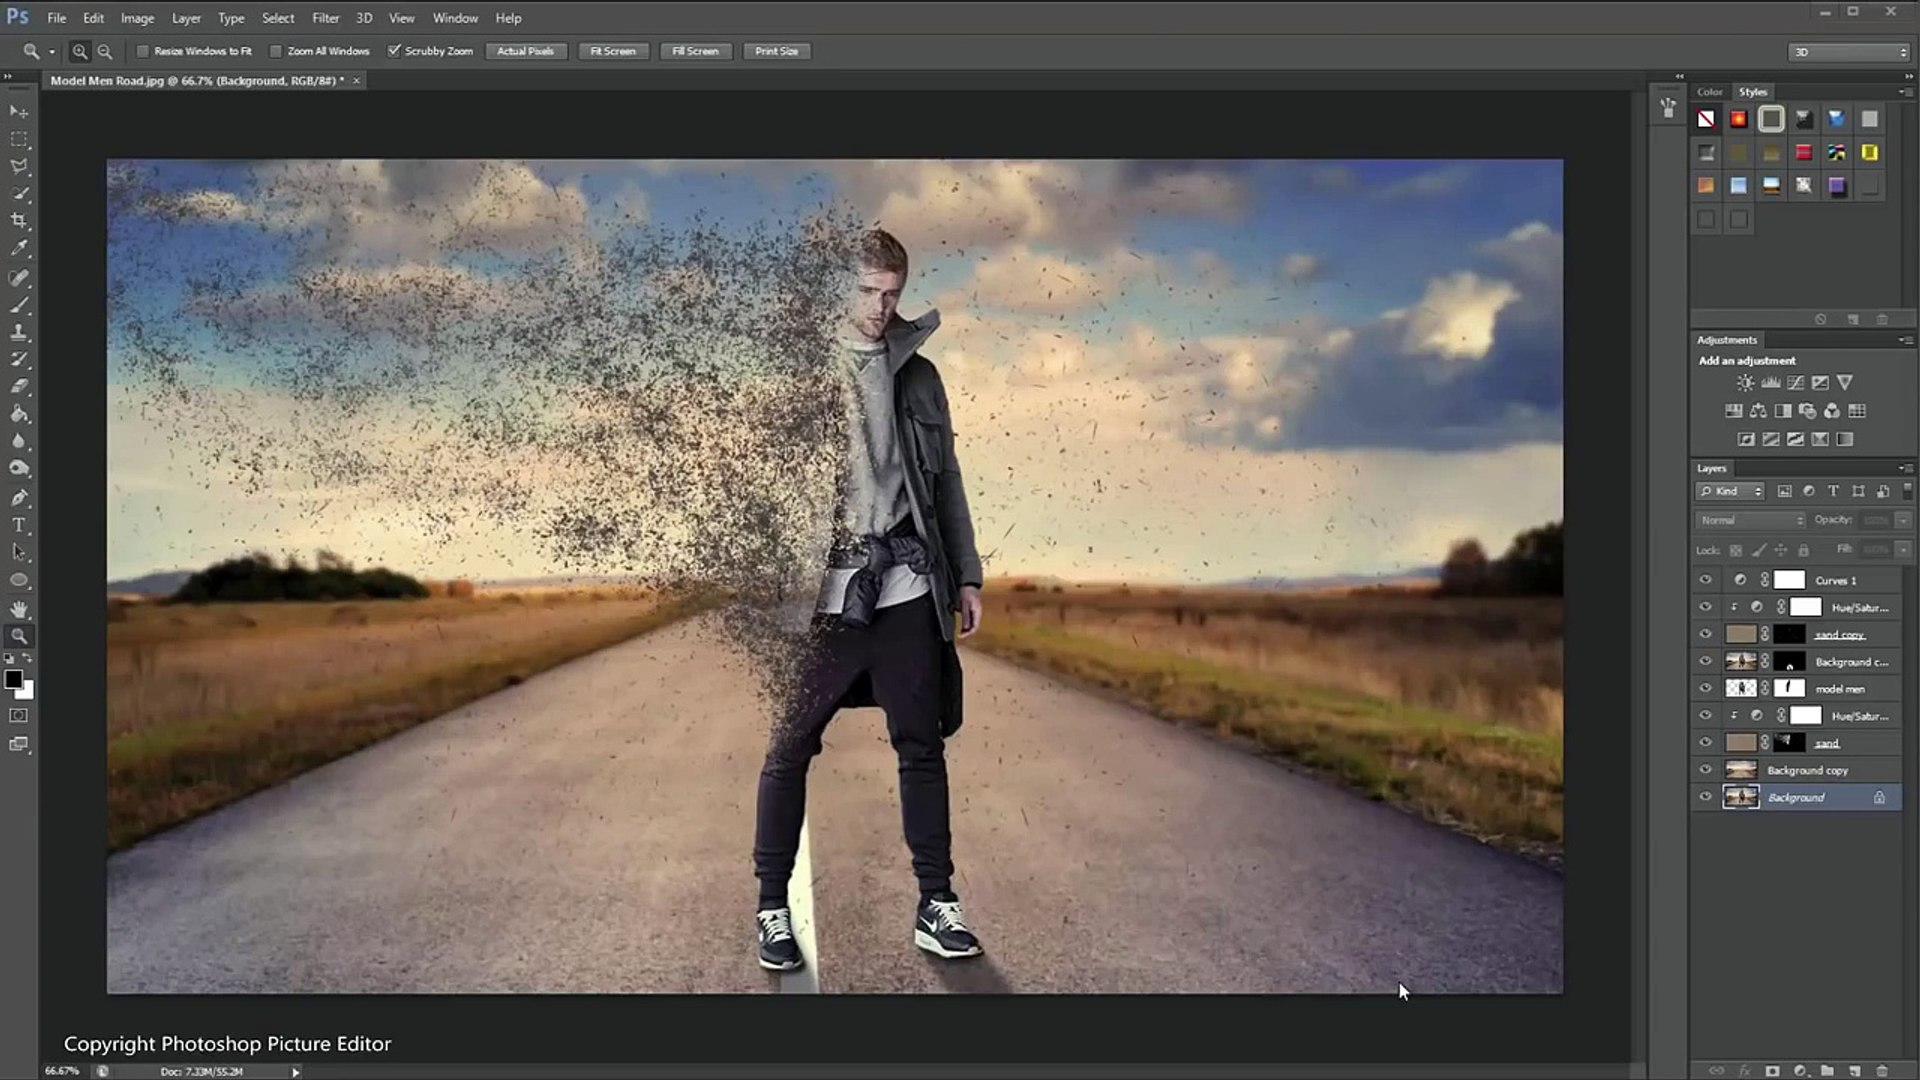Switch to the Color panel tab

[1709, 92]
